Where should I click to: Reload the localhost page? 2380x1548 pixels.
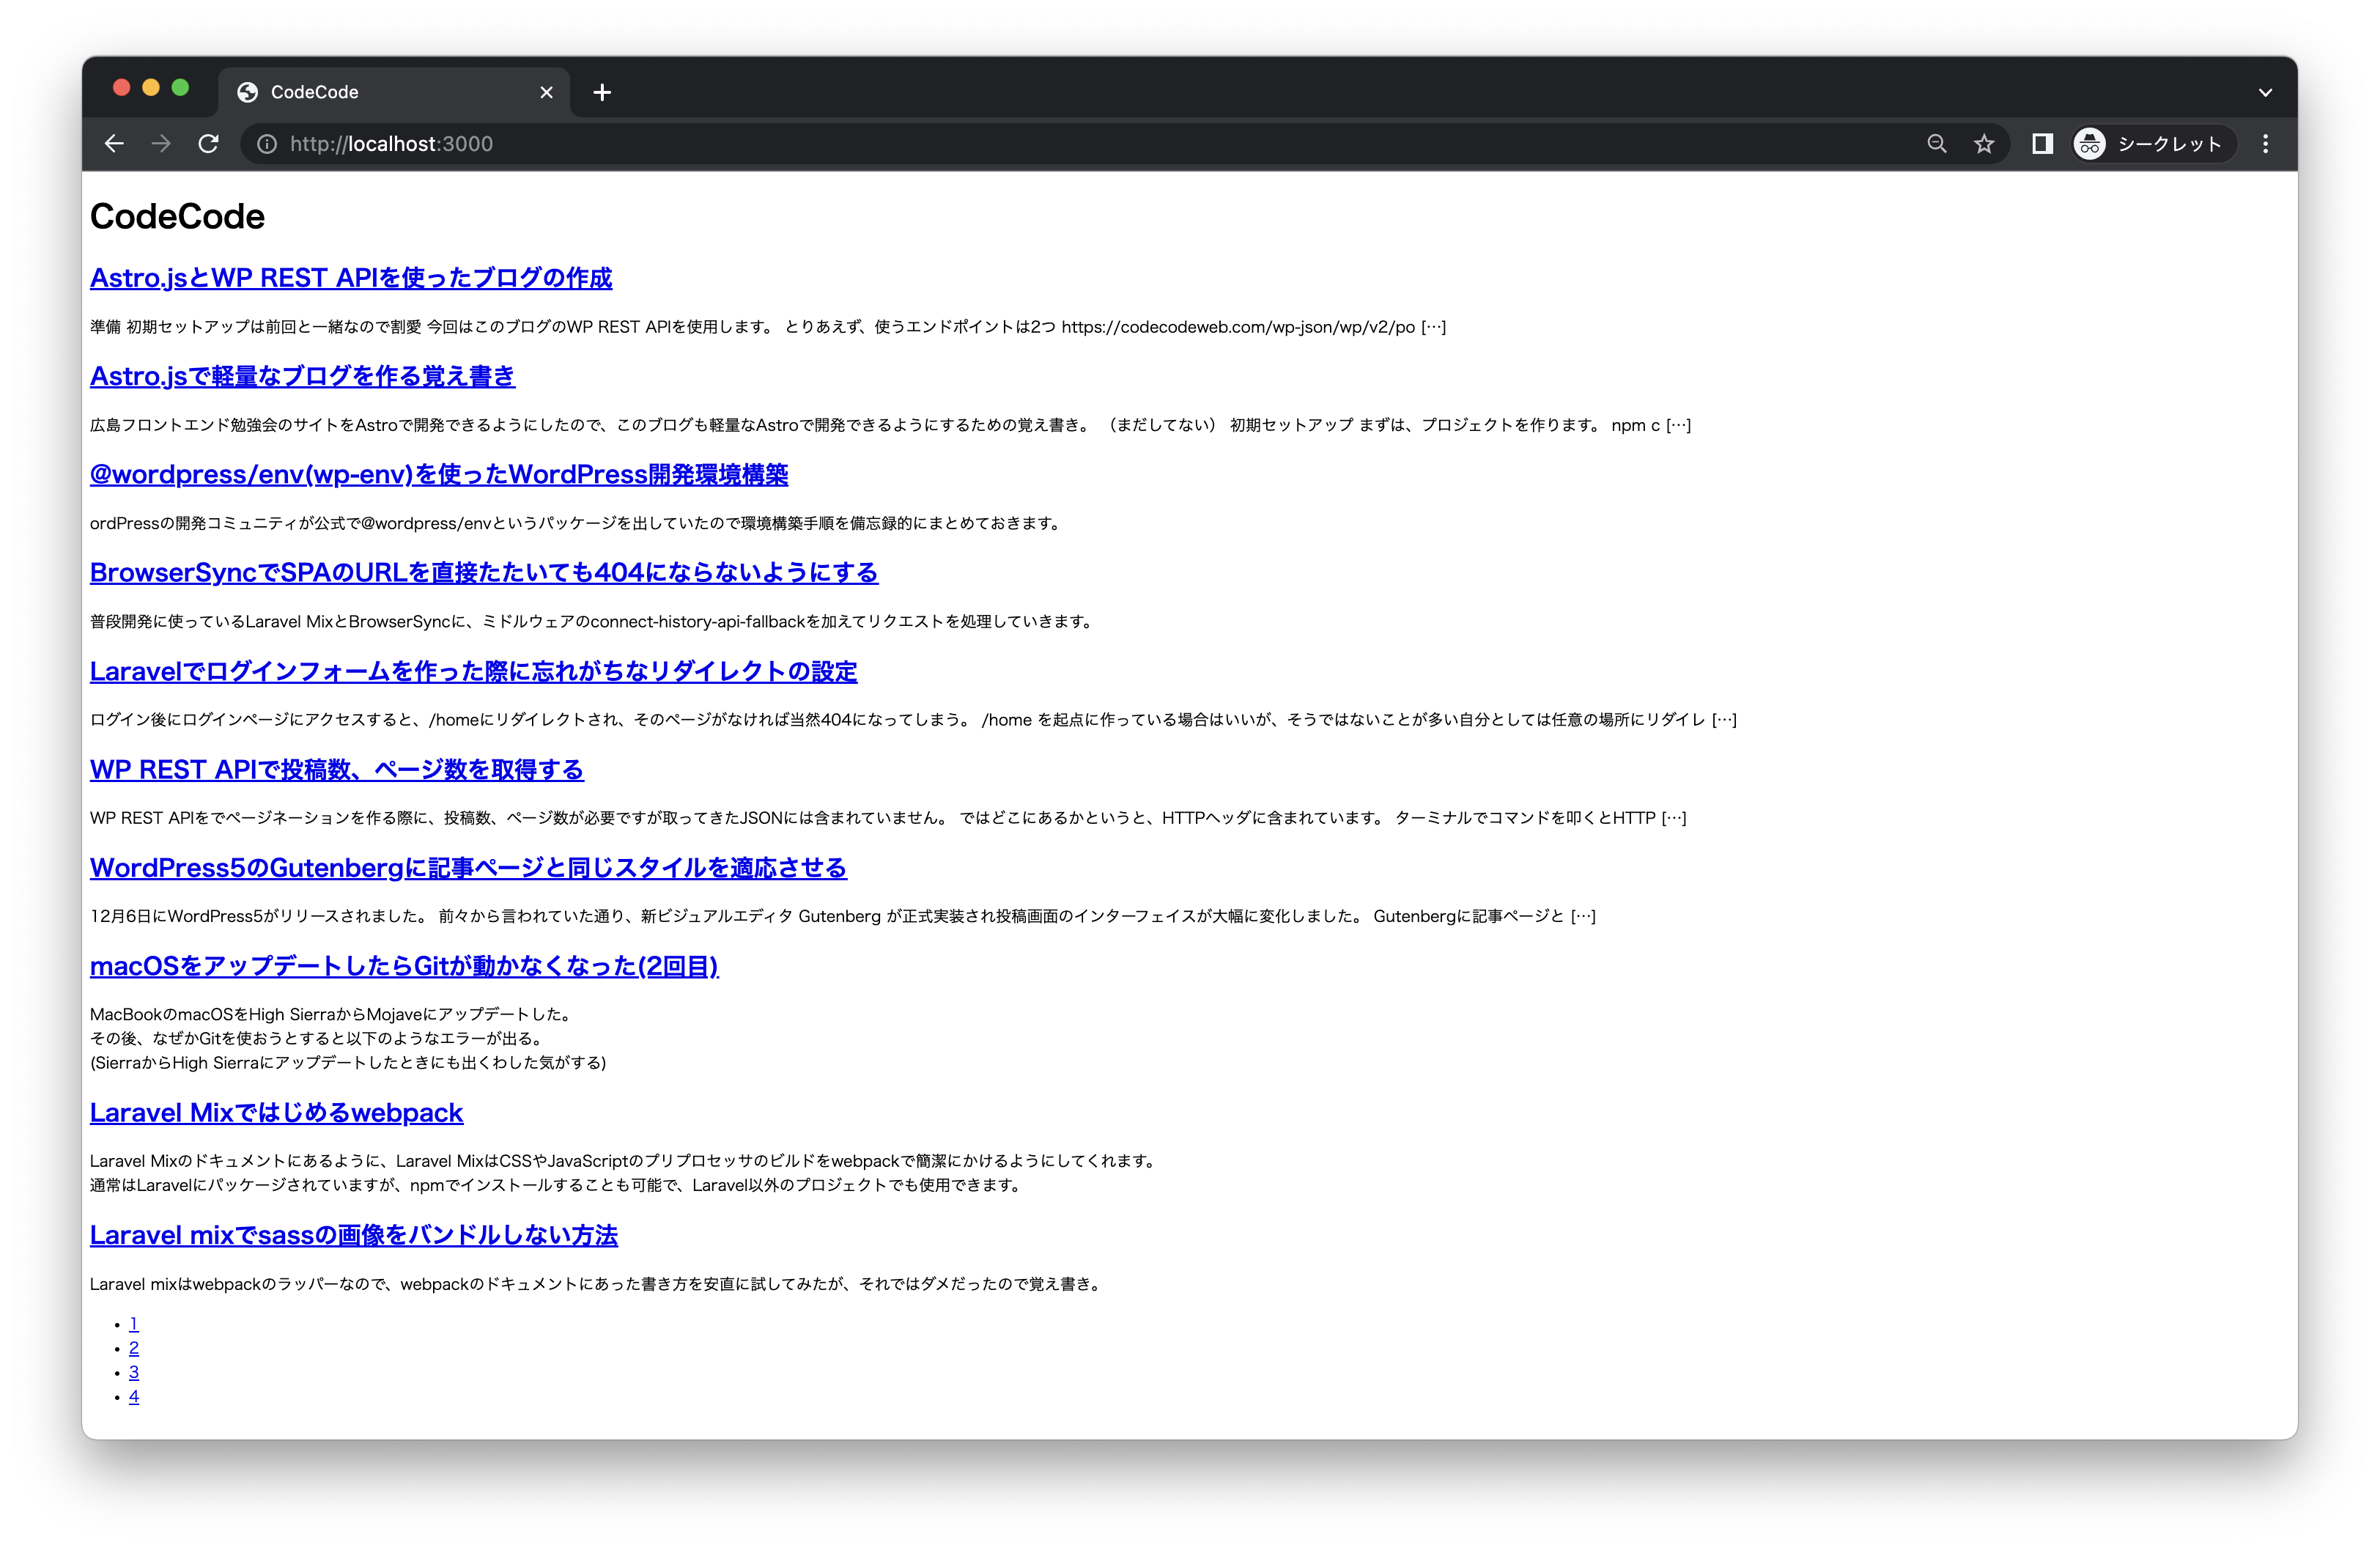[x=208, y=144]
